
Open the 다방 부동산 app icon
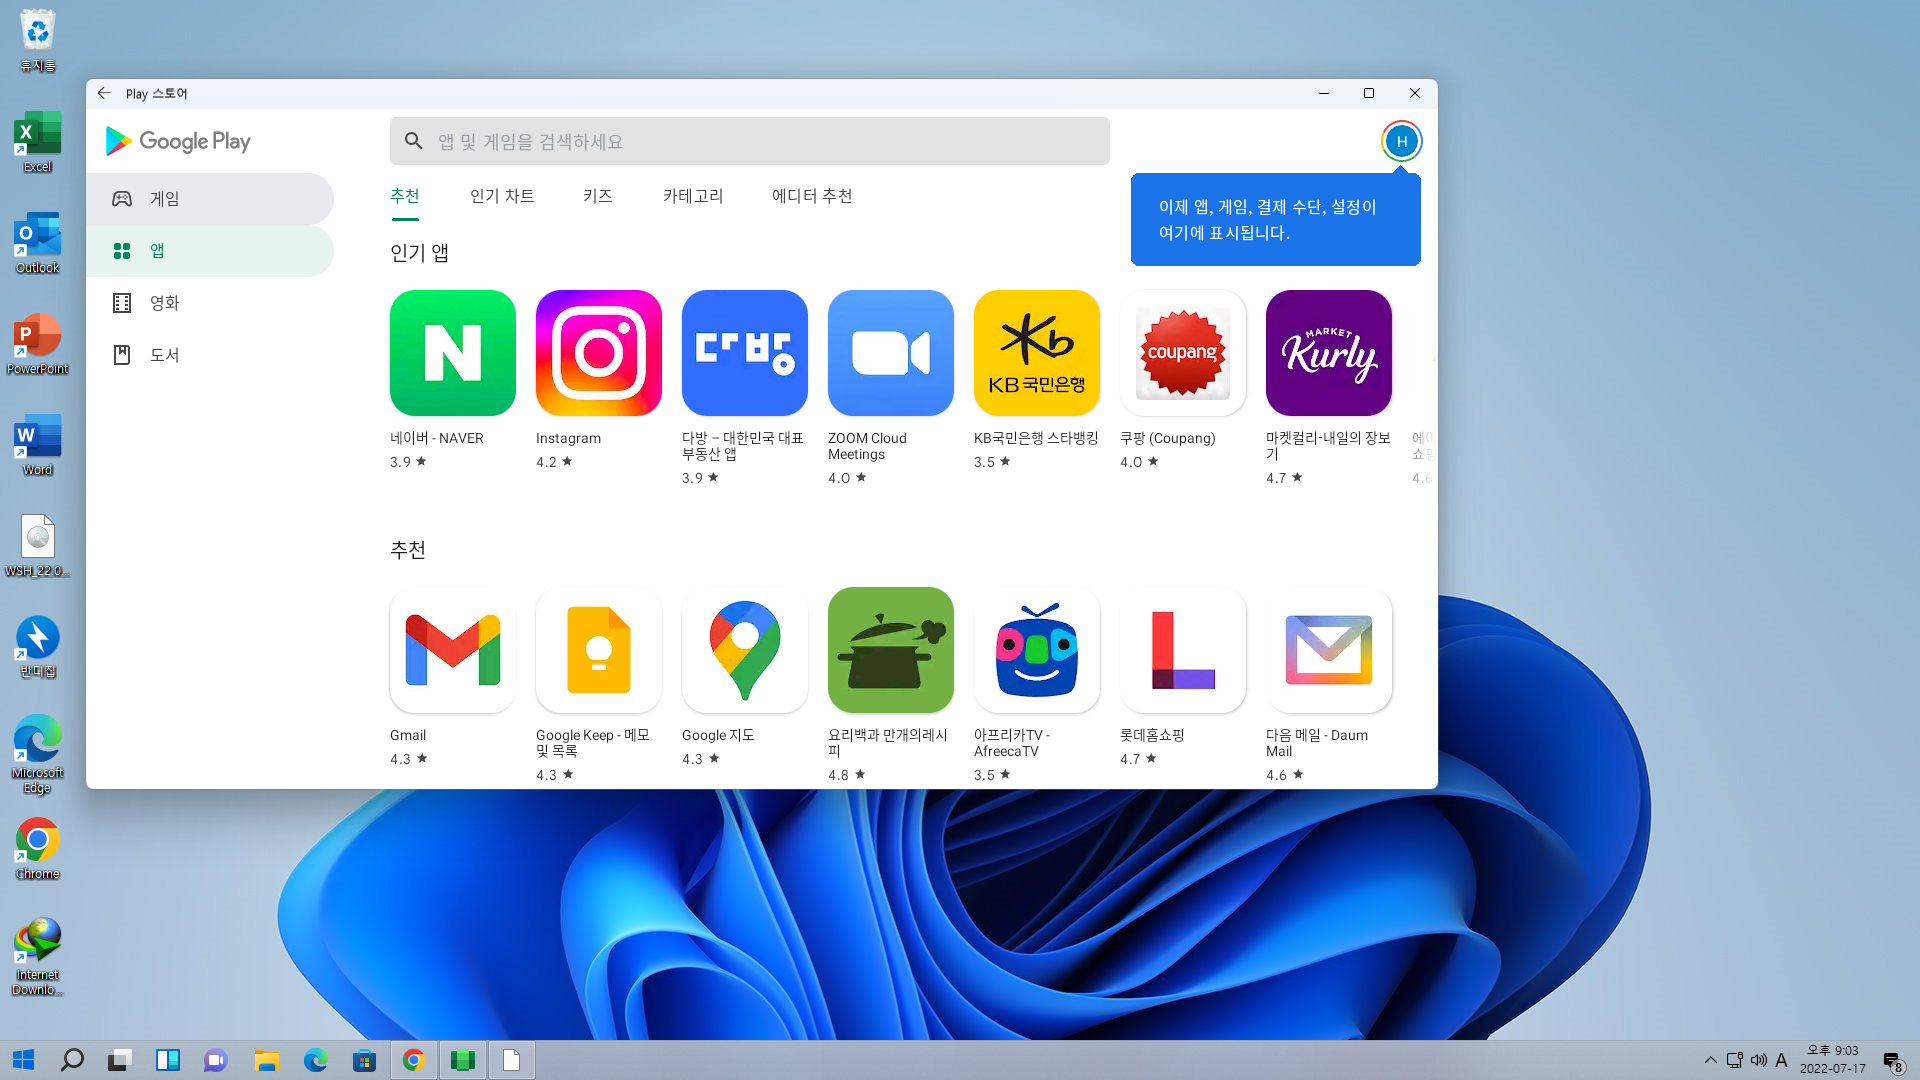(x=745, y=353)
